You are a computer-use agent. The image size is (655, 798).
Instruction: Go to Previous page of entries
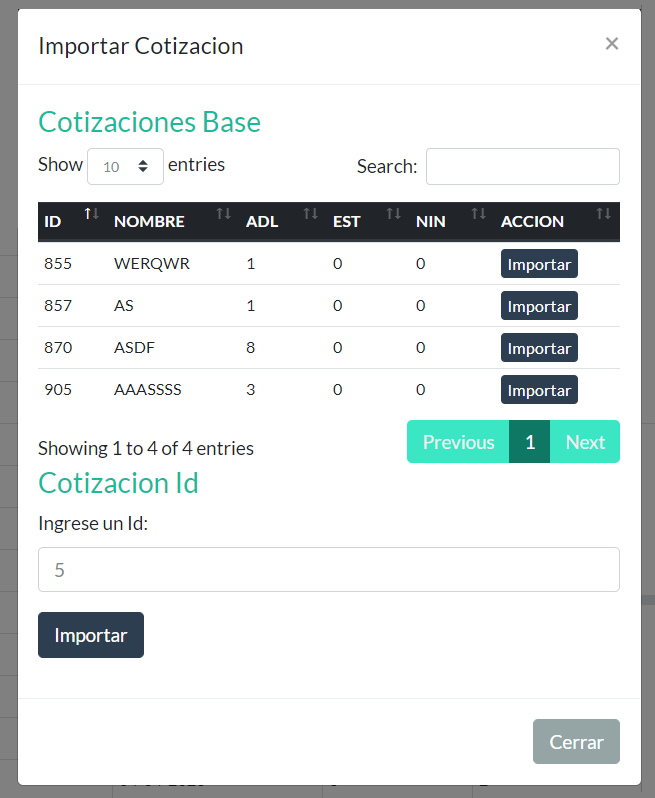tap(458, 442)
